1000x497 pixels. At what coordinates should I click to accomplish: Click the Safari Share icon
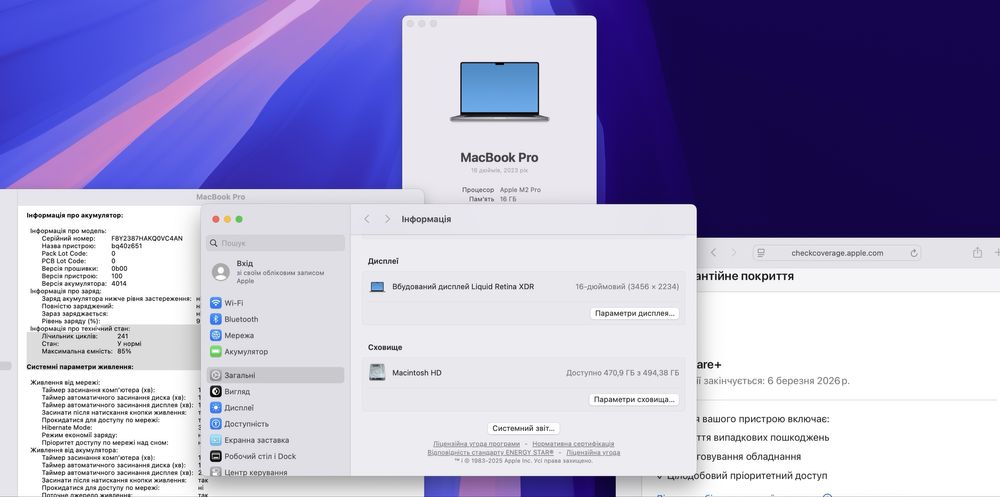pyautogui.click(x=977, y=253)
